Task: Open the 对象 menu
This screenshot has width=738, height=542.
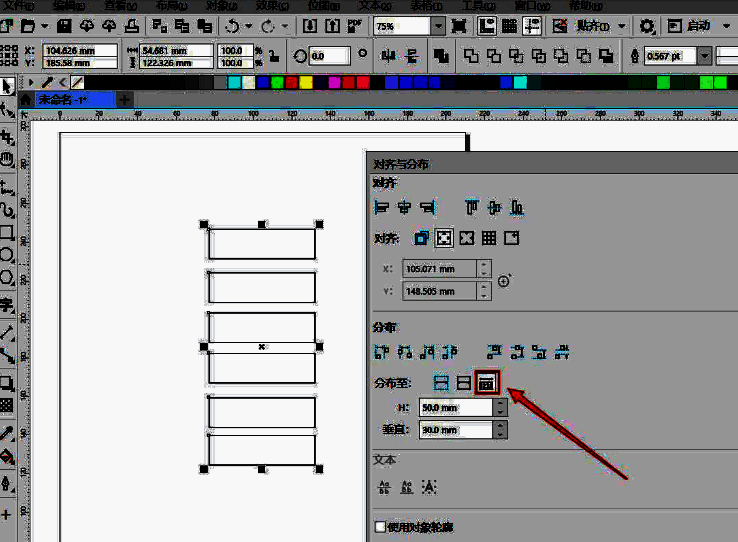Action: coord(217,5)
